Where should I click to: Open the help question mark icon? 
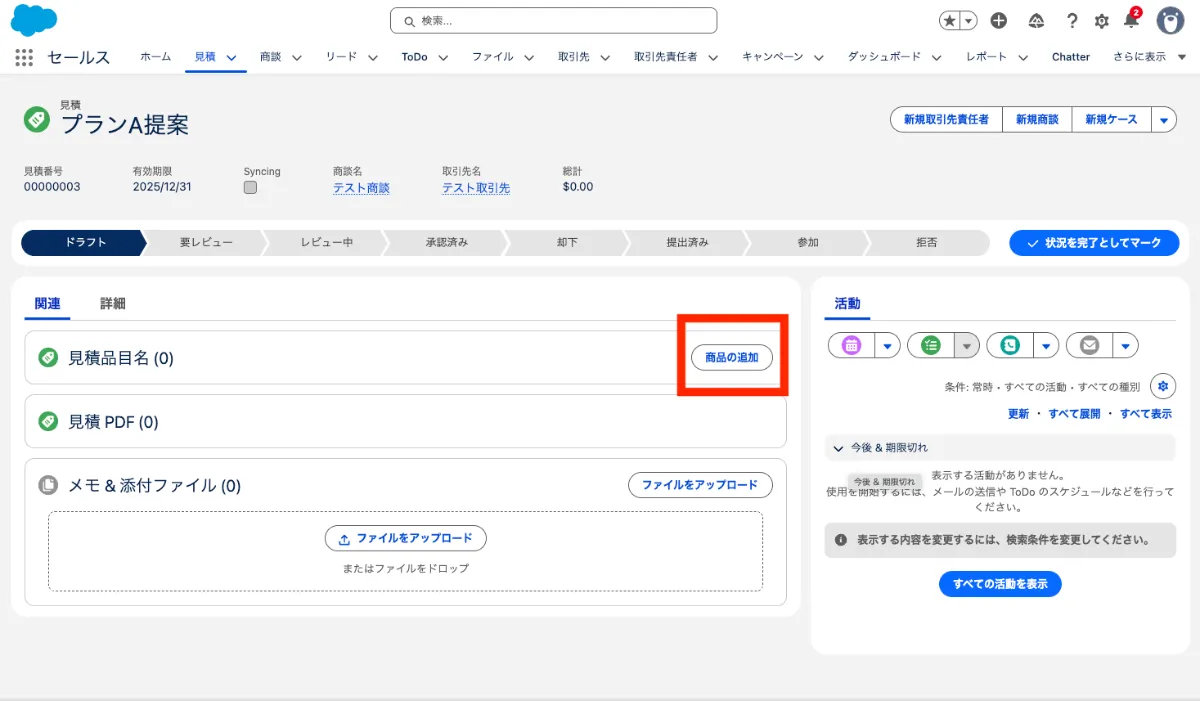1072,20
